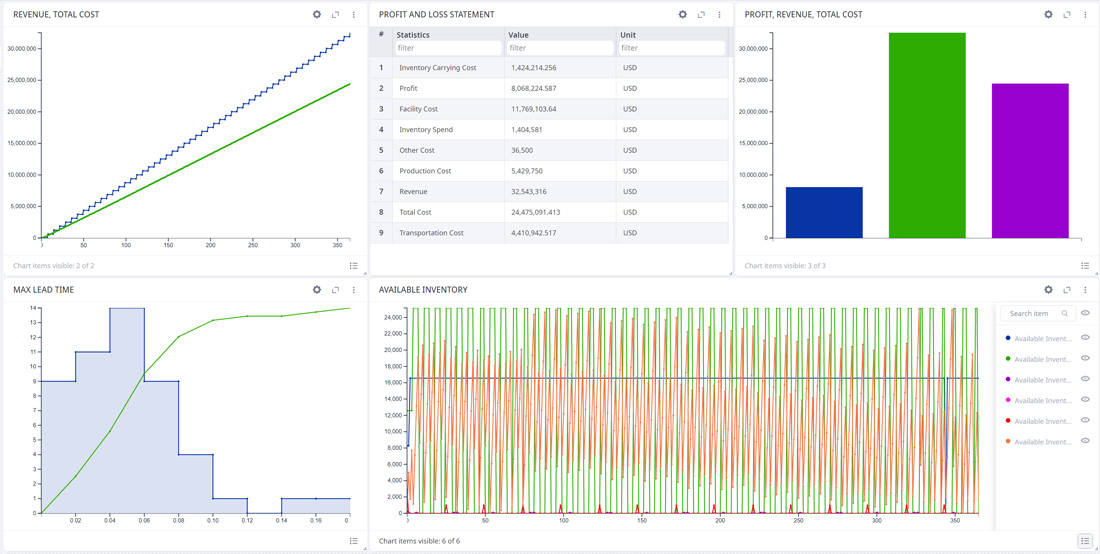Click the blue Profit bar in bar chart
The height and width of the screenshot is (554, 1100).
click(824, 212)
